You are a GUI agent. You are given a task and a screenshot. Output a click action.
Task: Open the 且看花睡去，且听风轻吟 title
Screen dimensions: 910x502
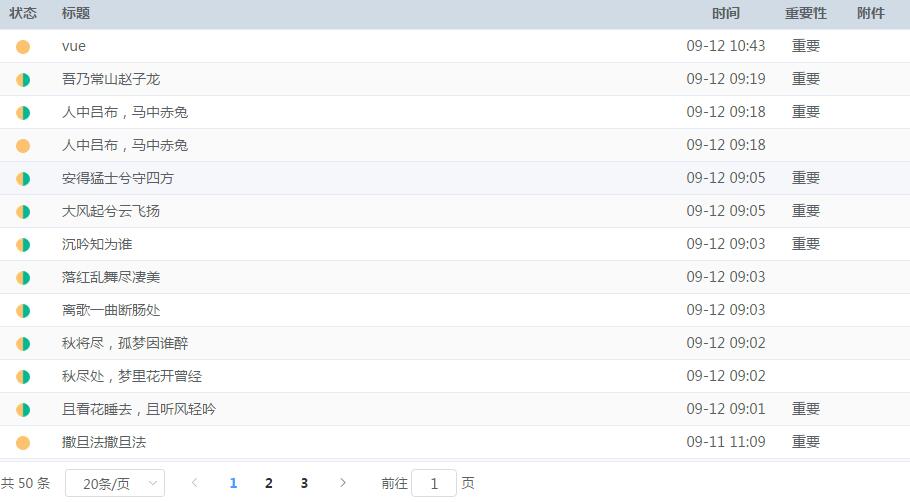139,410
